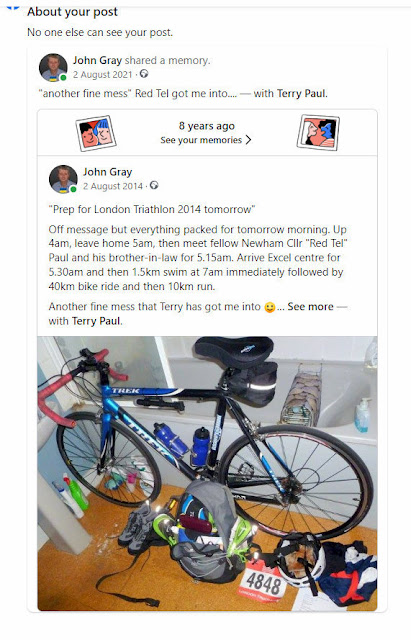Viewport: 411px width, 640px height.
Task: Click the 8 years ago heading
Action: point(207,126)
